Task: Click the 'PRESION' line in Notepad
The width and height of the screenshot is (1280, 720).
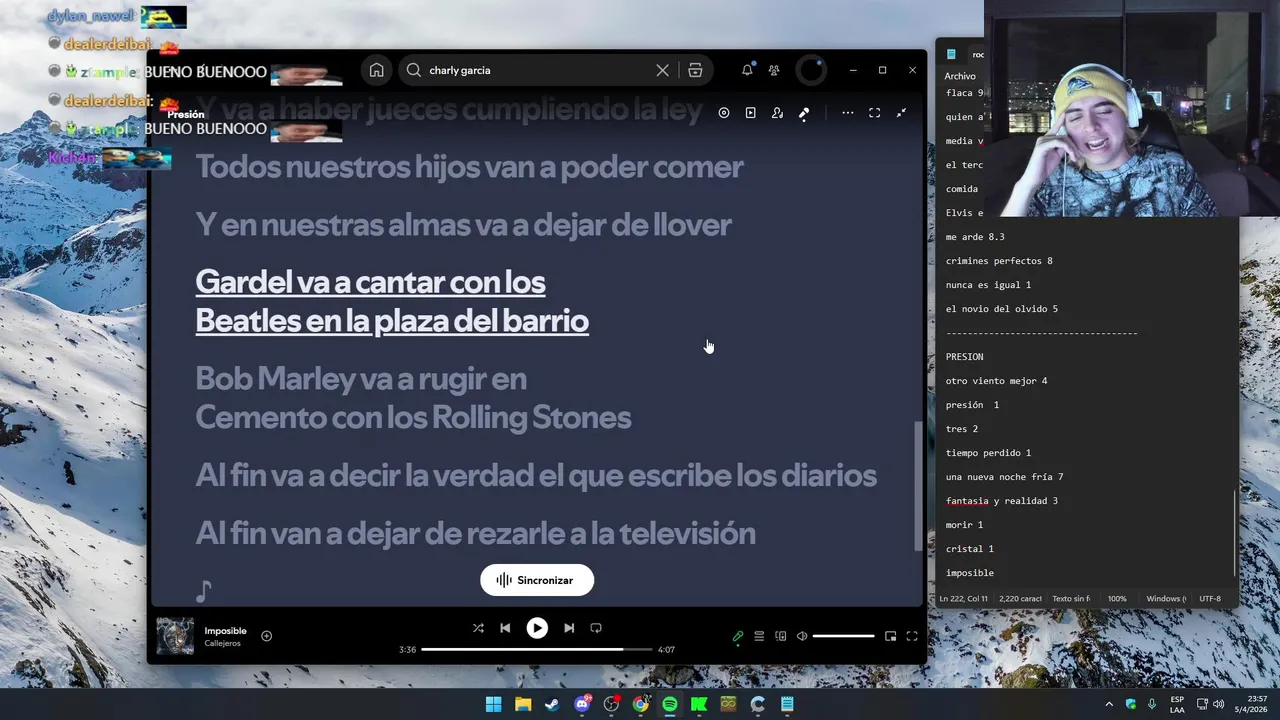Action: [x=964, y=357]
